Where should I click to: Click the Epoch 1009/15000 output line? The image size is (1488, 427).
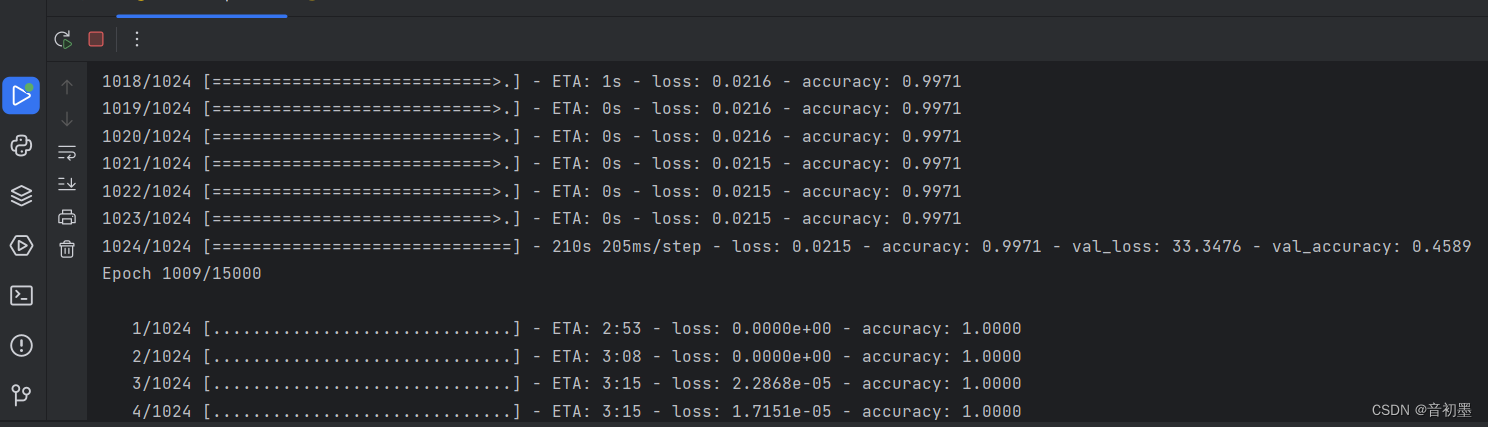182,274
